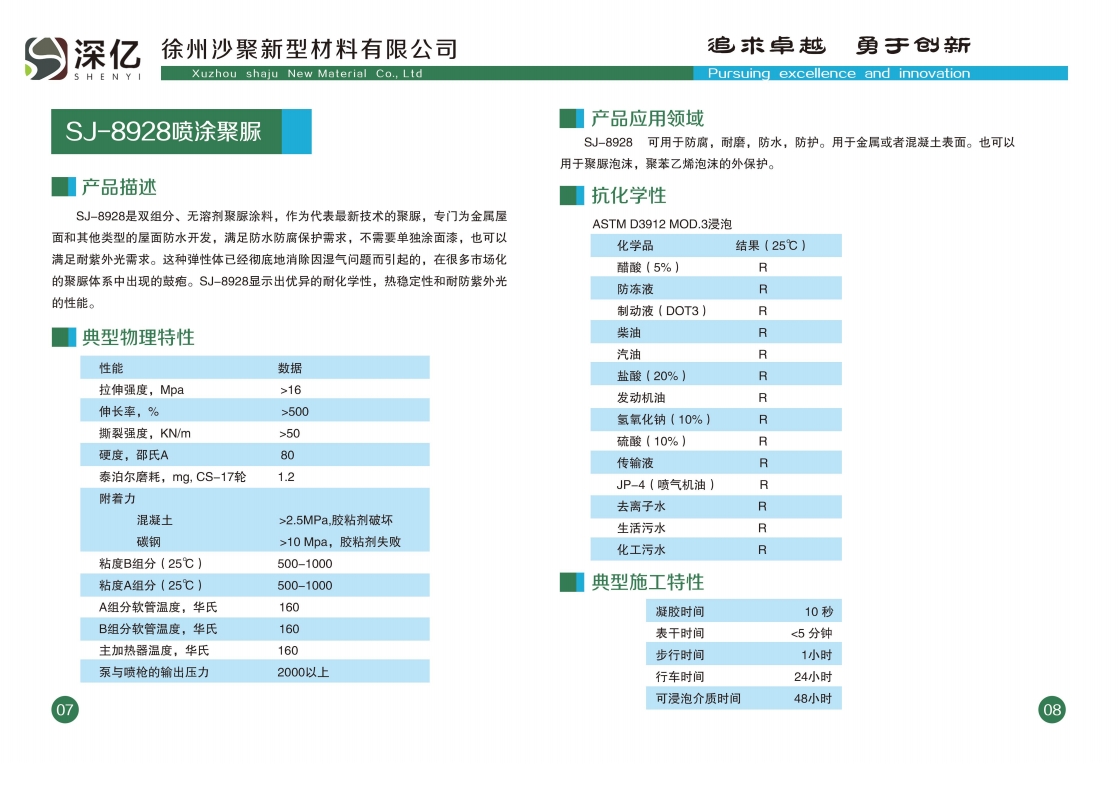Click "160" in the B组分软管温度 row

point(289,629)
